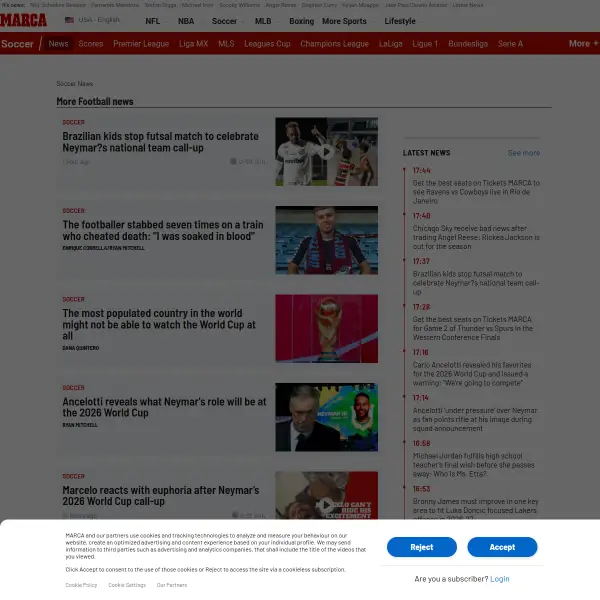Open the Ancelotti and Neymar thumbnail
The height and width of the screenshot is (600, 600).
point(326,417)
